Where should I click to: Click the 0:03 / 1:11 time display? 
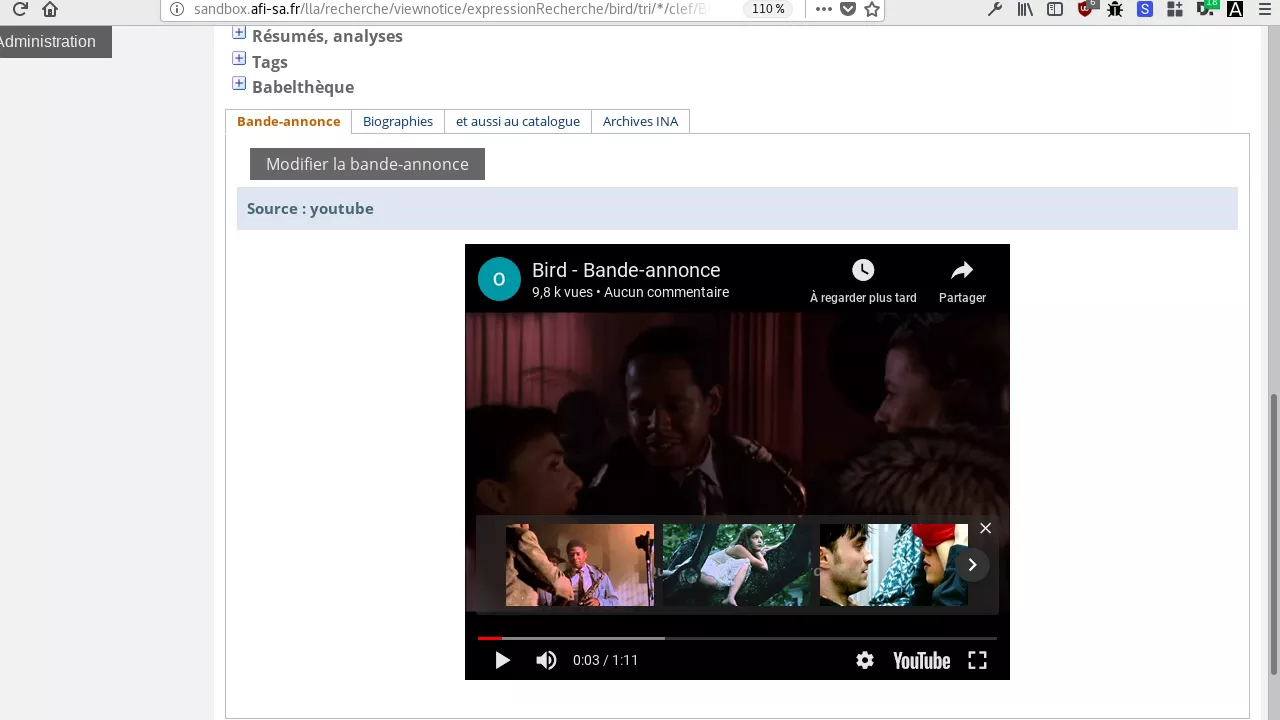(605, 660)
